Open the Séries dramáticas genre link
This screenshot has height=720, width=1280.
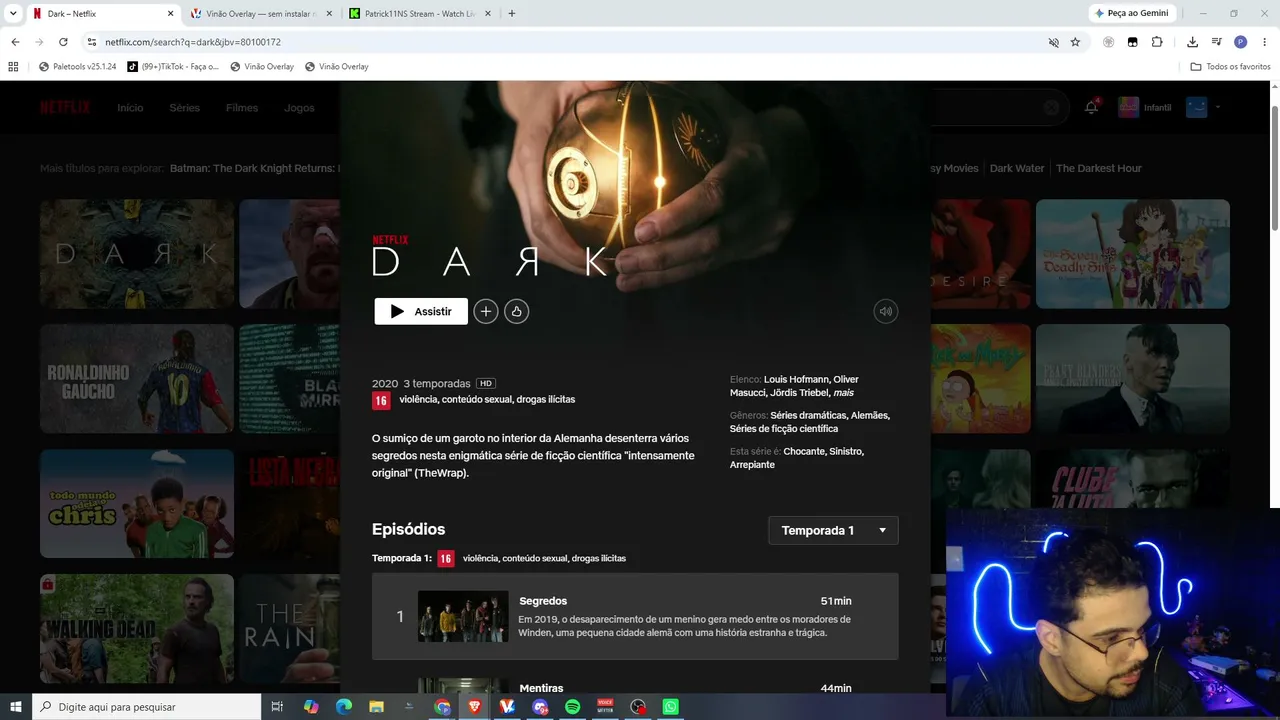[x=809, y=415]
